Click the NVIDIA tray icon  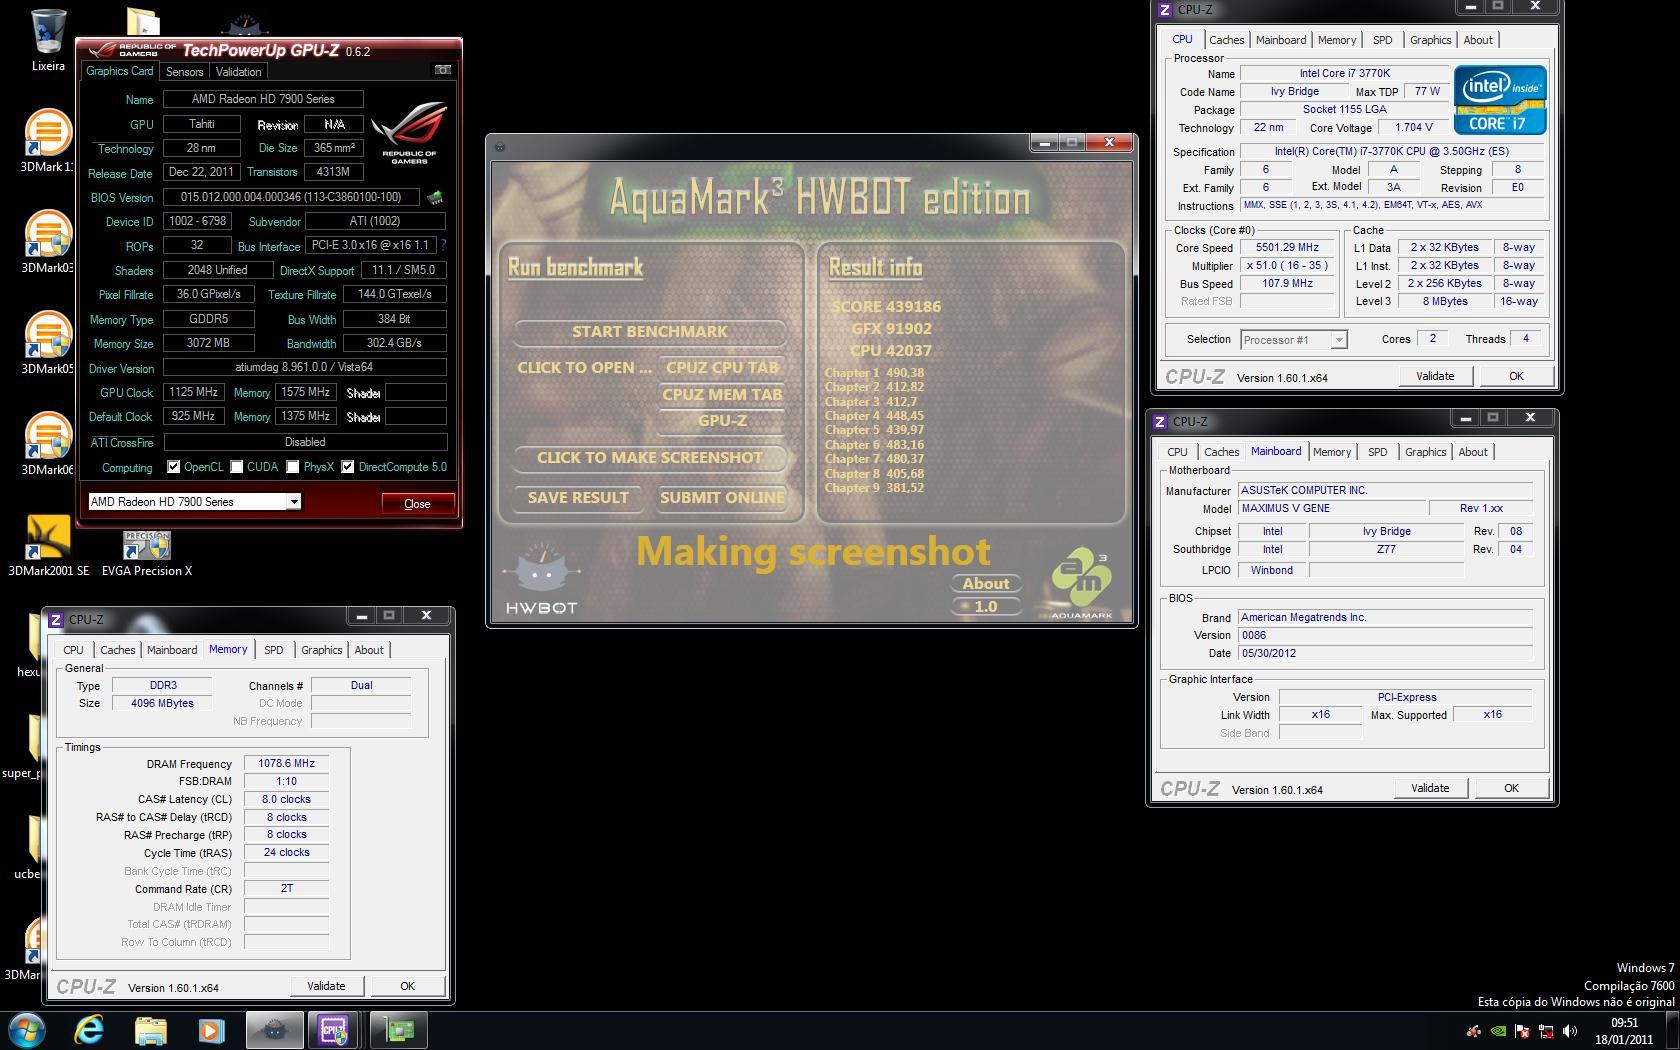pos(1498,1031)
